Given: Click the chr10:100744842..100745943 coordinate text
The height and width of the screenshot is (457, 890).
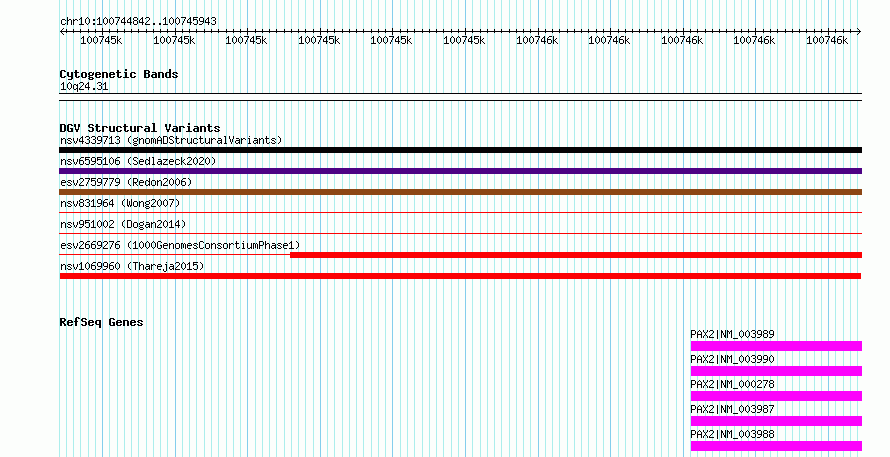Looking at the screenshot, I should pos(138,22).
